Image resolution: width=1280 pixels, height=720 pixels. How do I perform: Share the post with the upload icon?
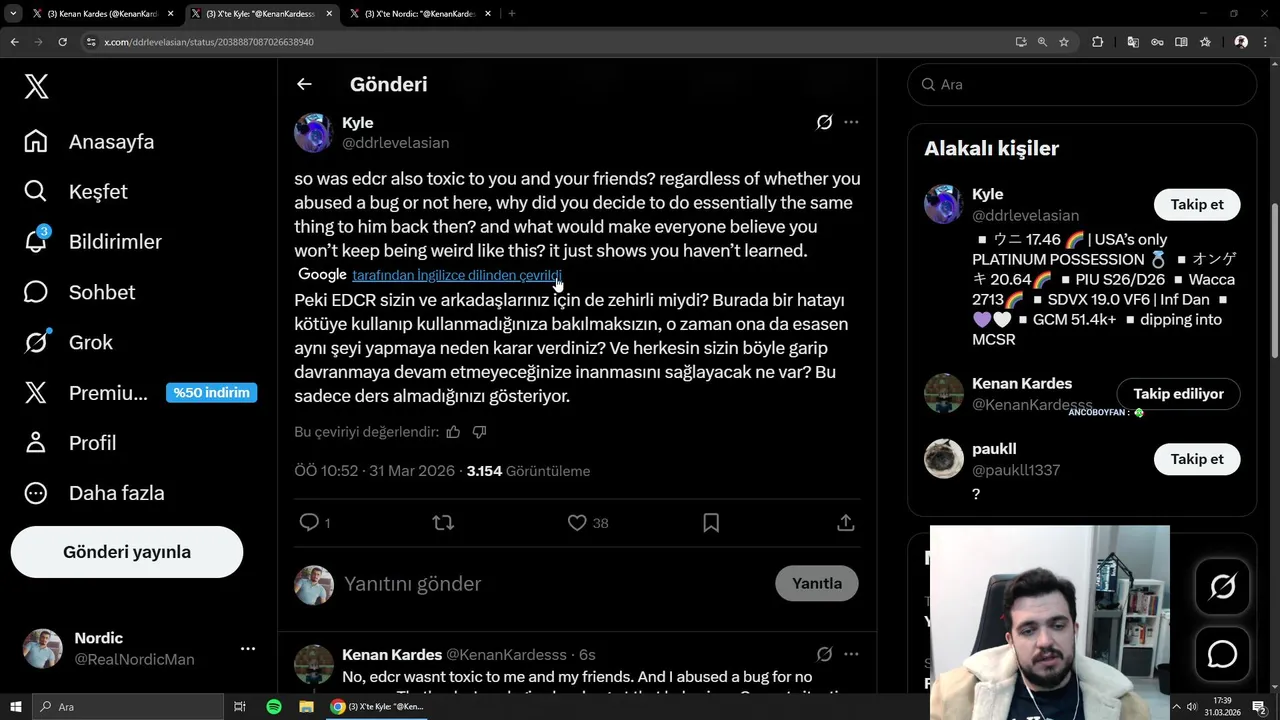845,522
